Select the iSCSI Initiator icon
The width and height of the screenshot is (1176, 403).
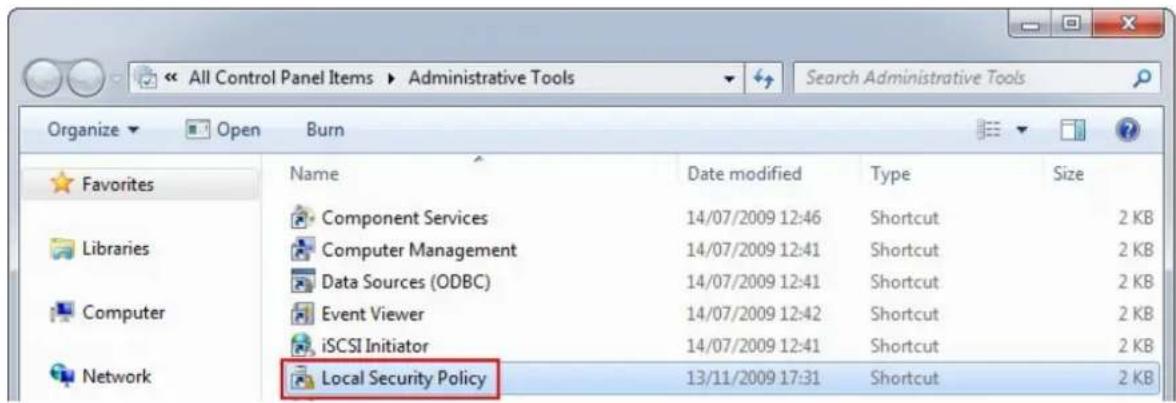pos(301,345)
